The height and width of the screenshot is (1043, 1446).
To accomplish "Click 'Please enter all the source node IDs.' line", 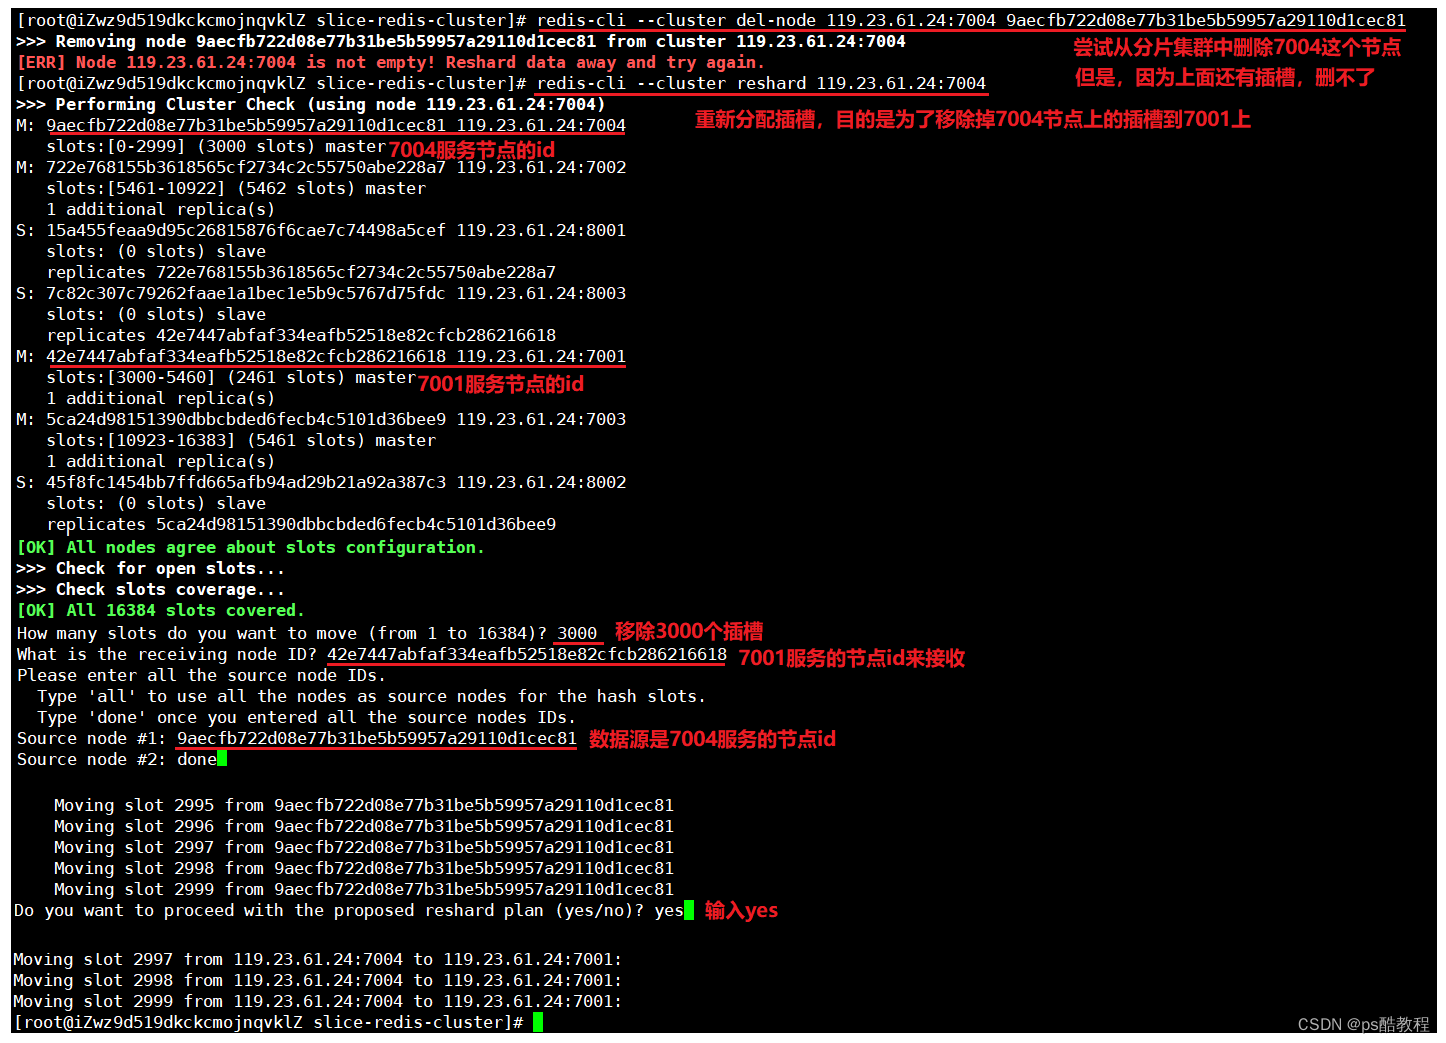I will coord(201,675).
